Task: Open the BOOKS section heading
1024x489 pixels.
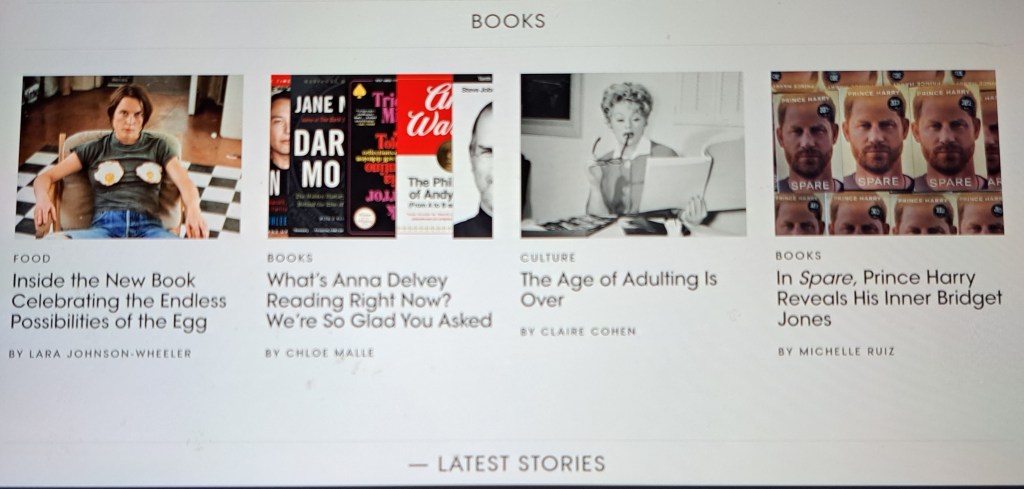Action: click(x=508, y=21)
